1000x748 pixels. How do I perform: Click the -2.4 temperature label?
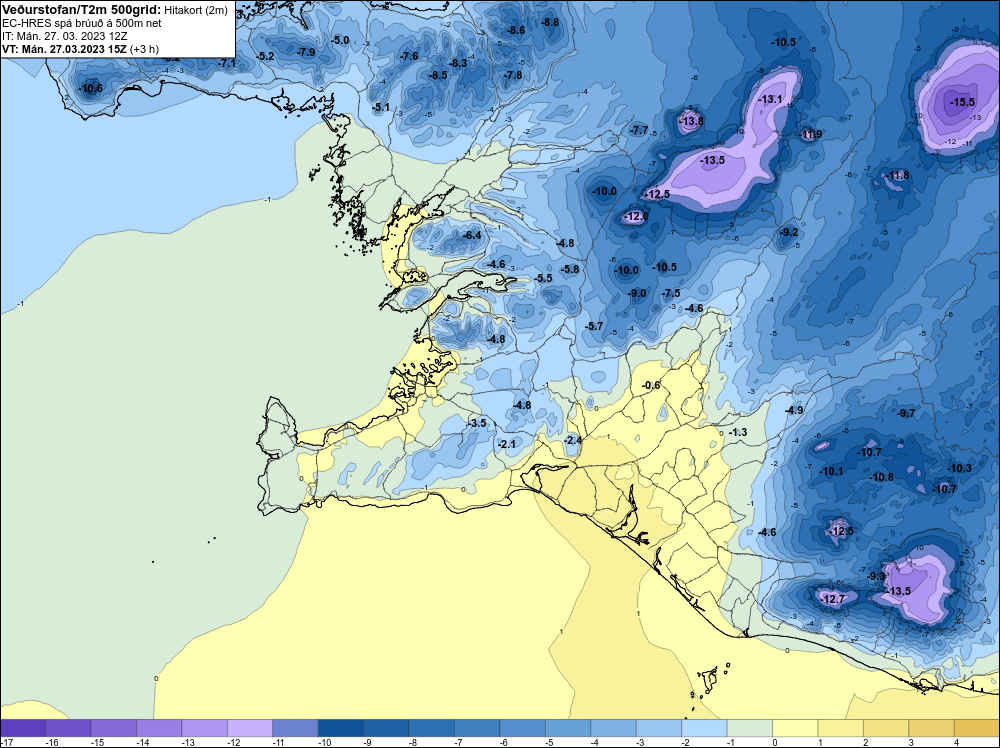point(573,440)
